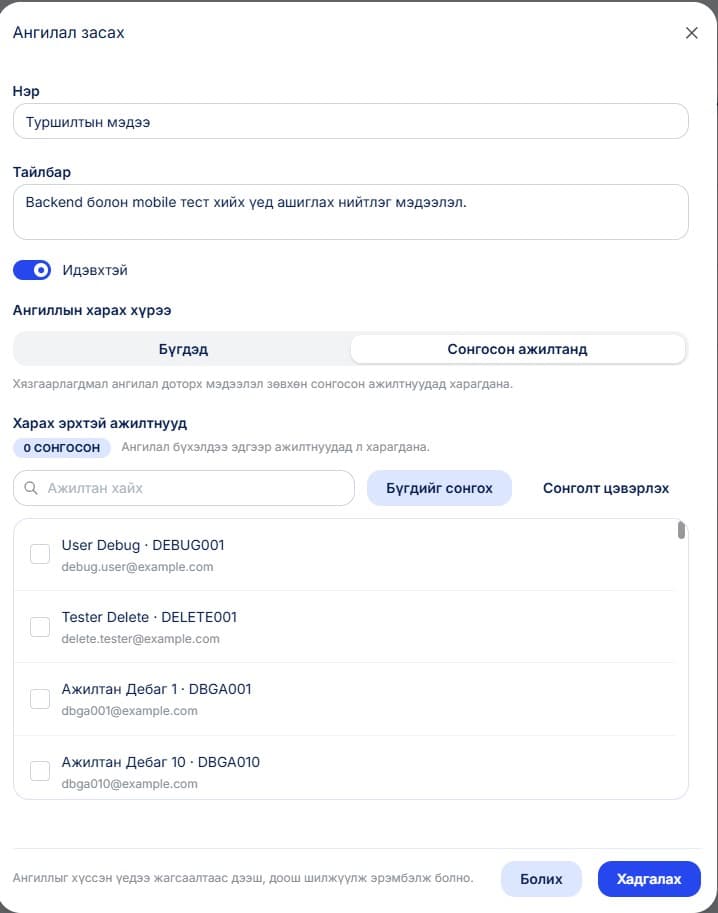Select the Сонгосон ажилтанд tab
Screen dimensions: 718x913
(518, 349)
